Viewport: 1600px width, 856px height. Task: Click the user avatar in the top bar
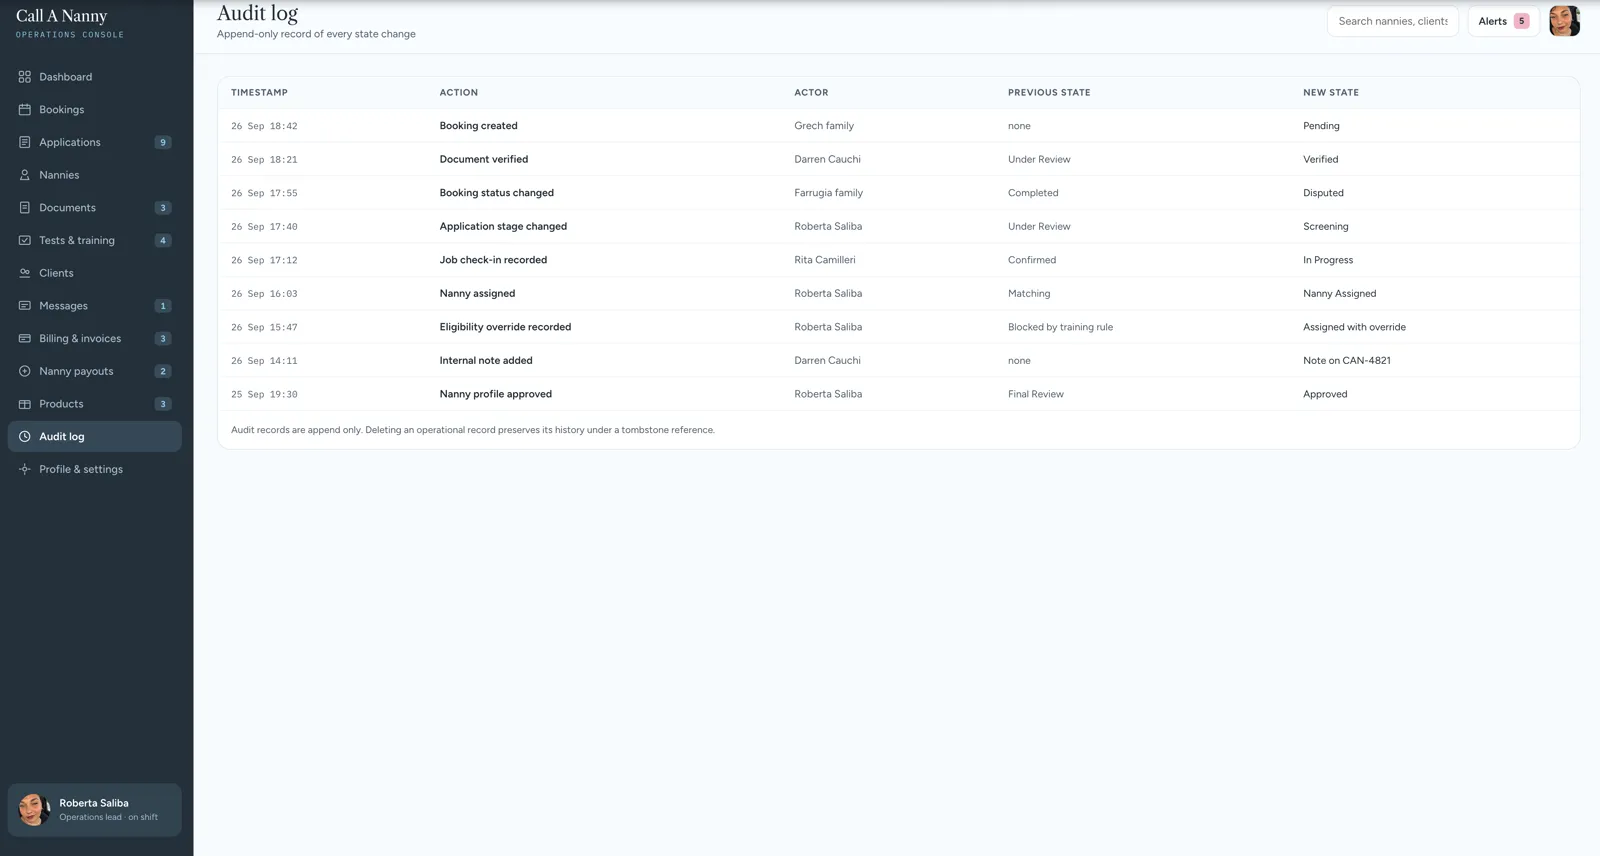coord(1564,21)
